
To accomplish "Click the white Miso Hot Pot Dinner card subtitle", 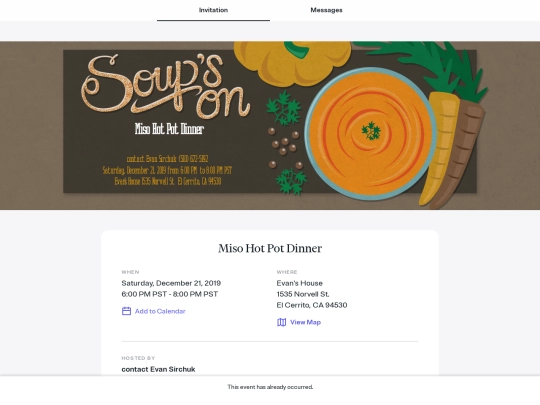I will [169, 129].
